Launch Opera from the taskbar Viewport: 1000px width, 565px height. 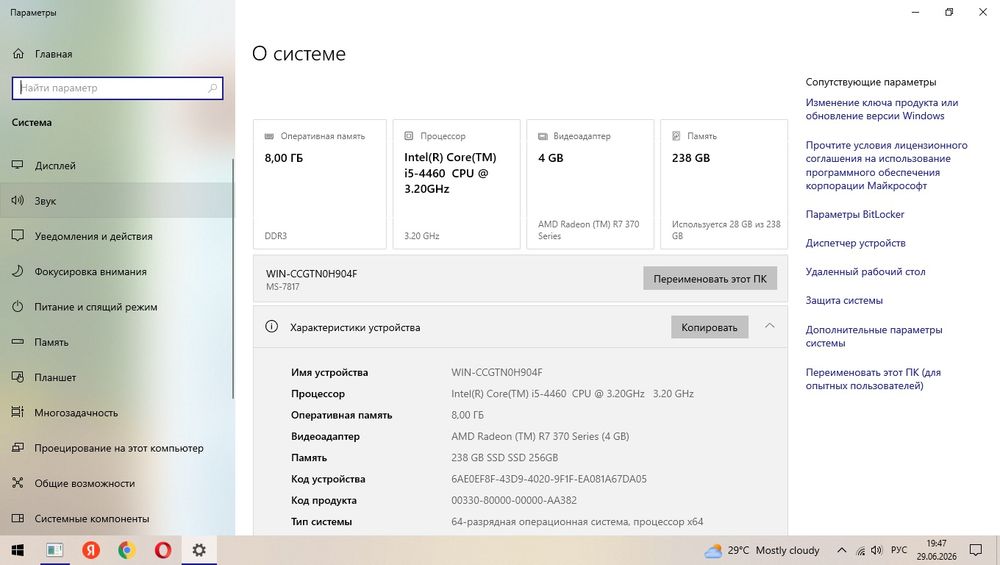coord(163,550)
